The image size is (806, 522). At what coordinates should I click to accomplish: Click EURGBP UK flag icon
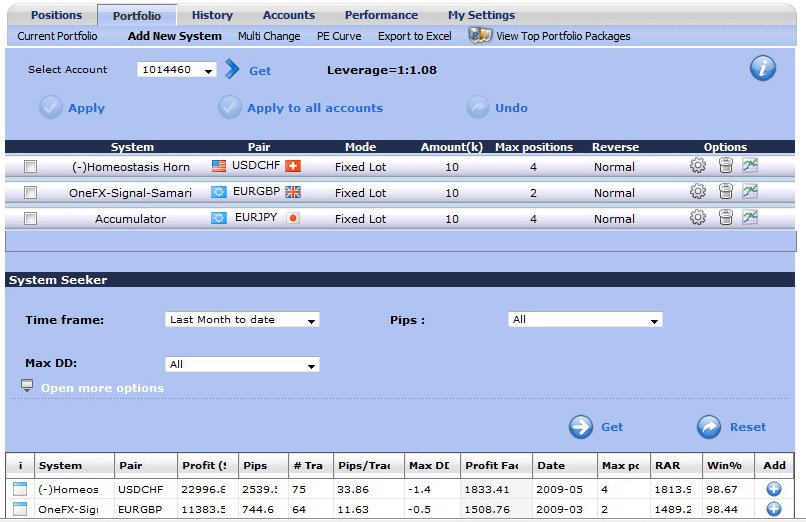click(293, 192)
